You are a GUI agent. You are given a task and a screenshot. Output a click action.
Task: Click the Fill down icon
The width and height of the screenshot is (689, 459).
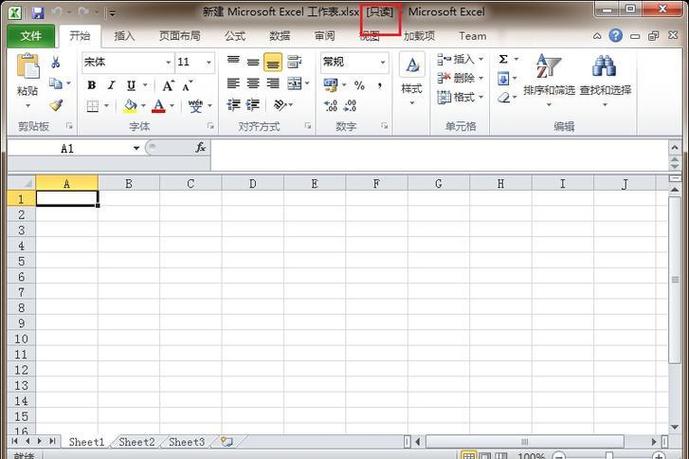click(x=504, y=79)
